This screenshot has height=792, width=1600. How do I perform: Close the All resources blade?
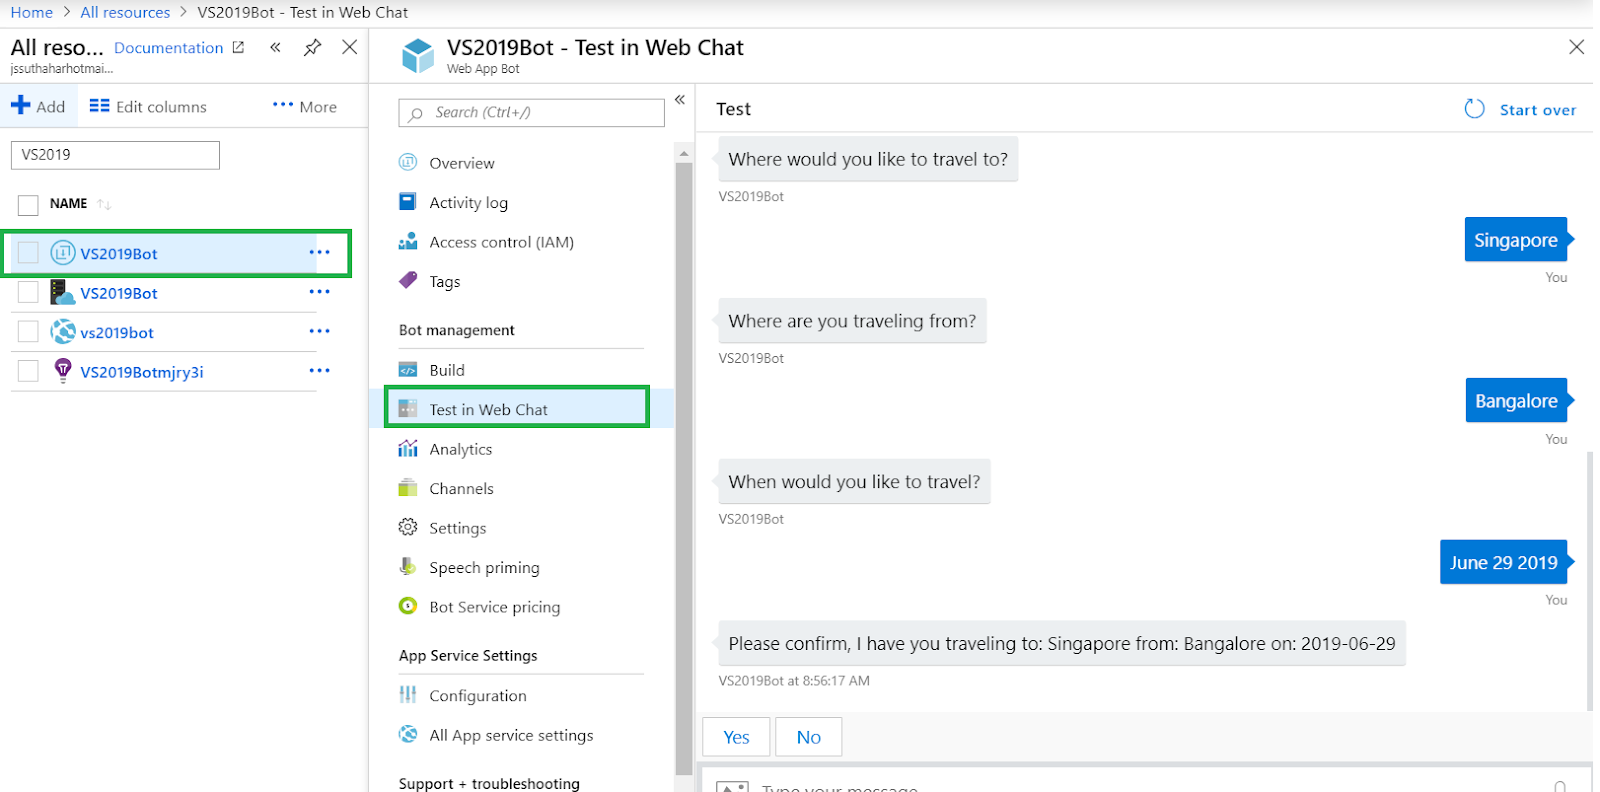[350, 47]
